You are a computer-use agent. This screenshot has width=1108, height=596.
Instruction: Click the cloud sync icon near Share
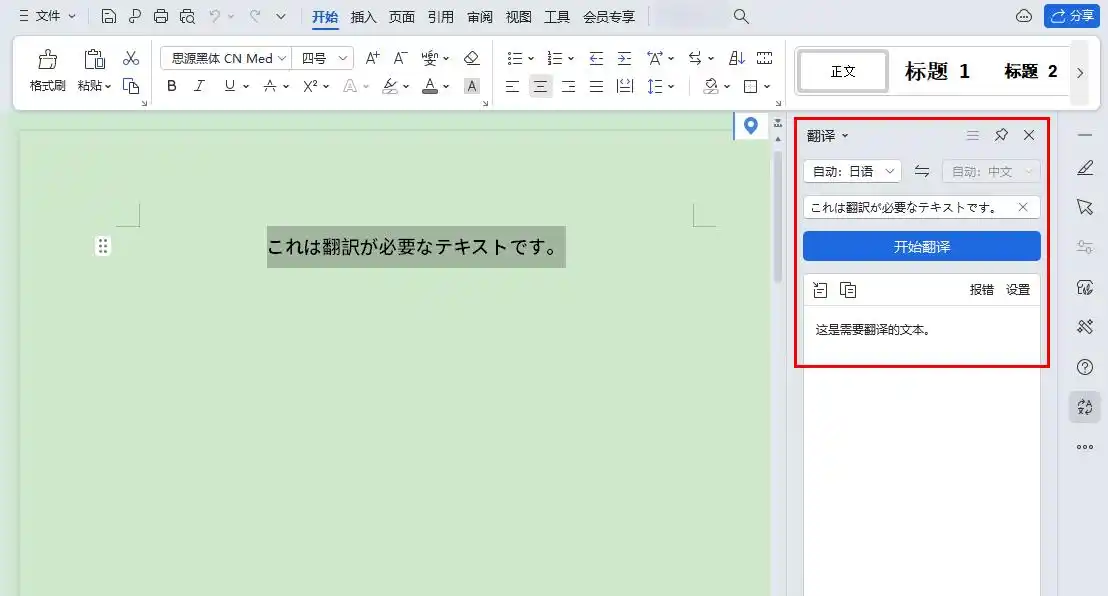(x=1024, y=16)
